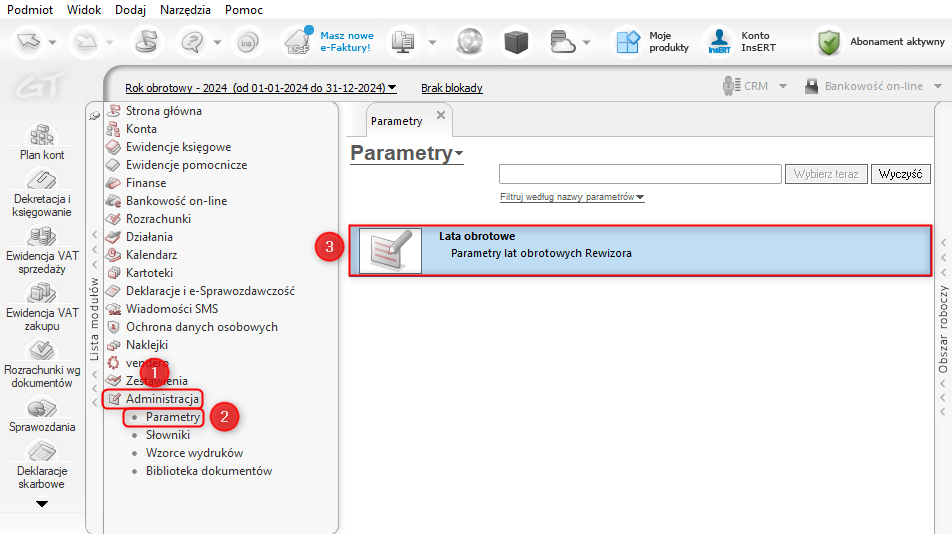The width and height of the screenshot is (952, 534).
Task: Click the globe toolbar icon
Action: click(x=469, y=42)
